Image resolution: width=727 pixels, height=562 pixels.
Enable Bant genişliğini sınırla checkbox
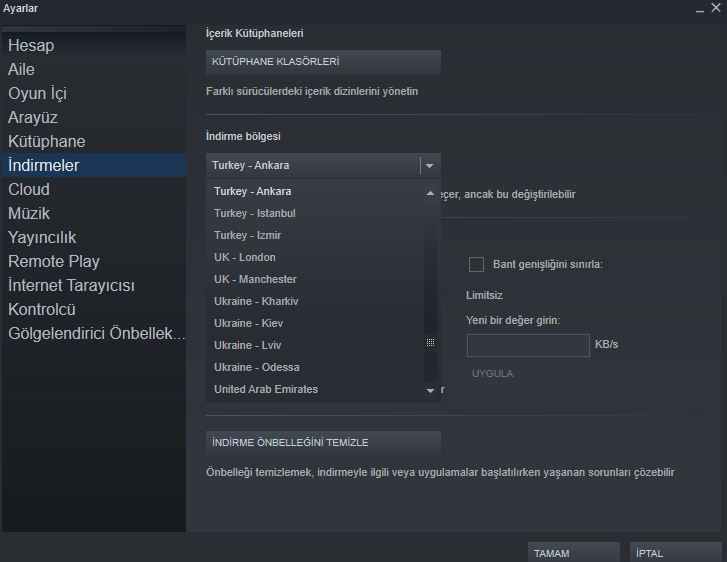[x=476, y=265]
